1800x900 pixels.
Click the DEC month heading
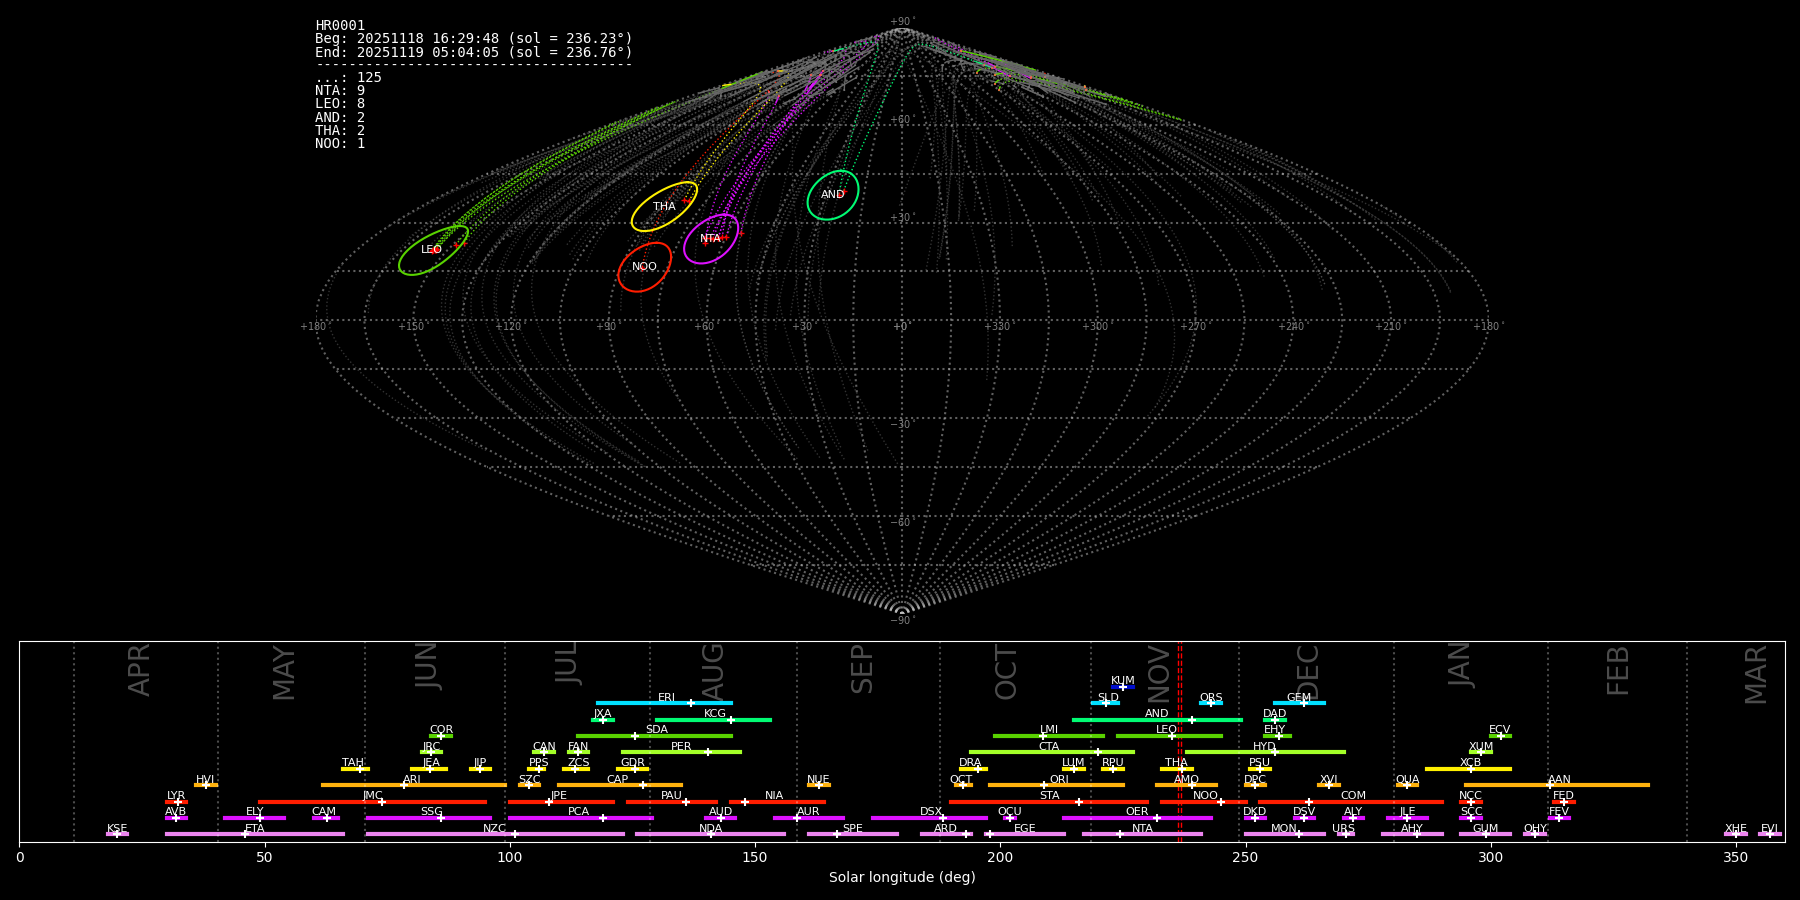pos(1308,672)
